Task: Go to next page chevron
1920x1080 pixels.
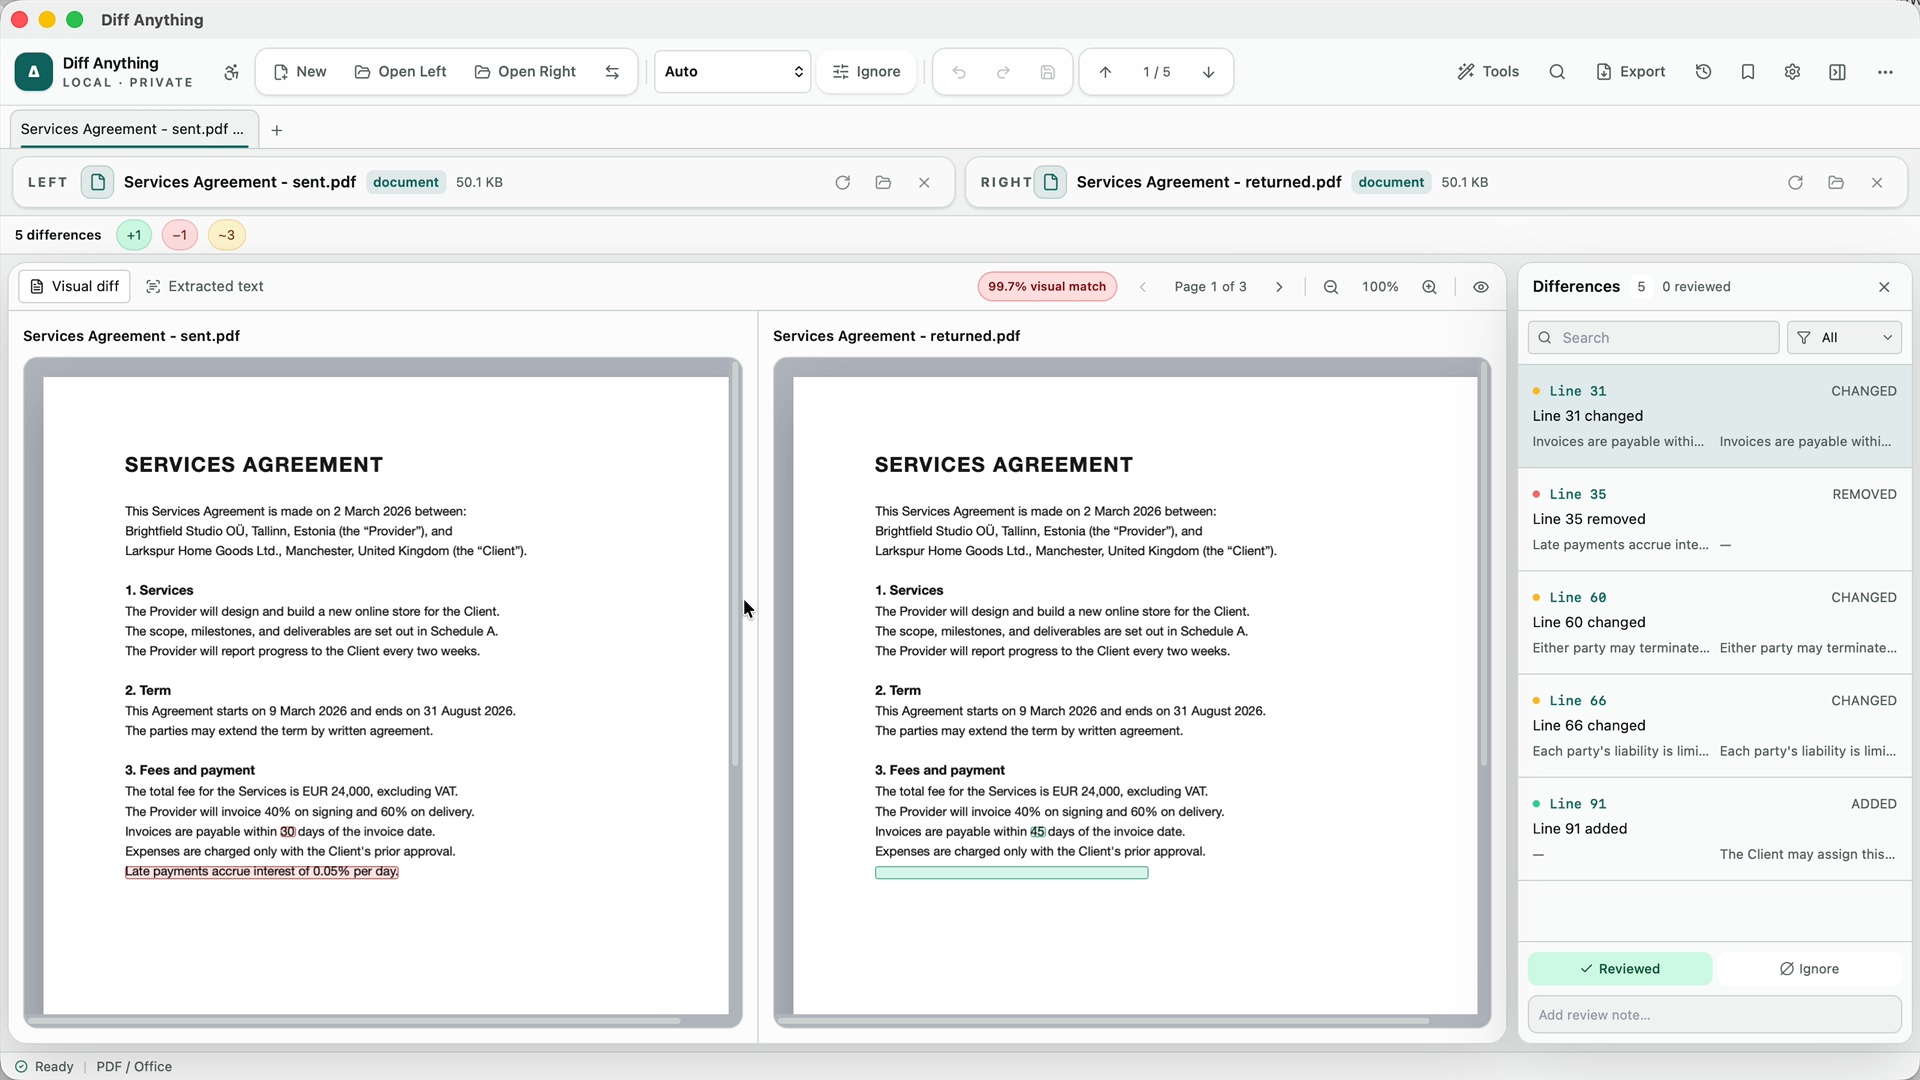Action: pos(1279,287)
